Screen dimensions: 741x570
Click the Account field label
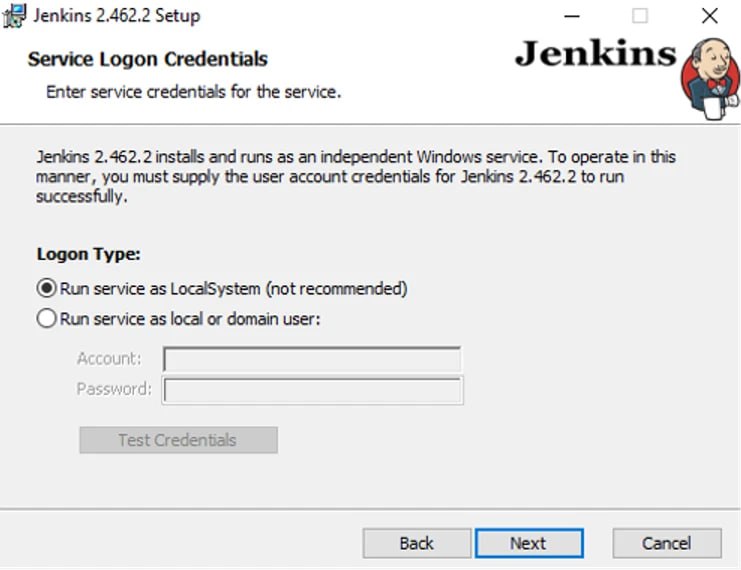[109, 359]
